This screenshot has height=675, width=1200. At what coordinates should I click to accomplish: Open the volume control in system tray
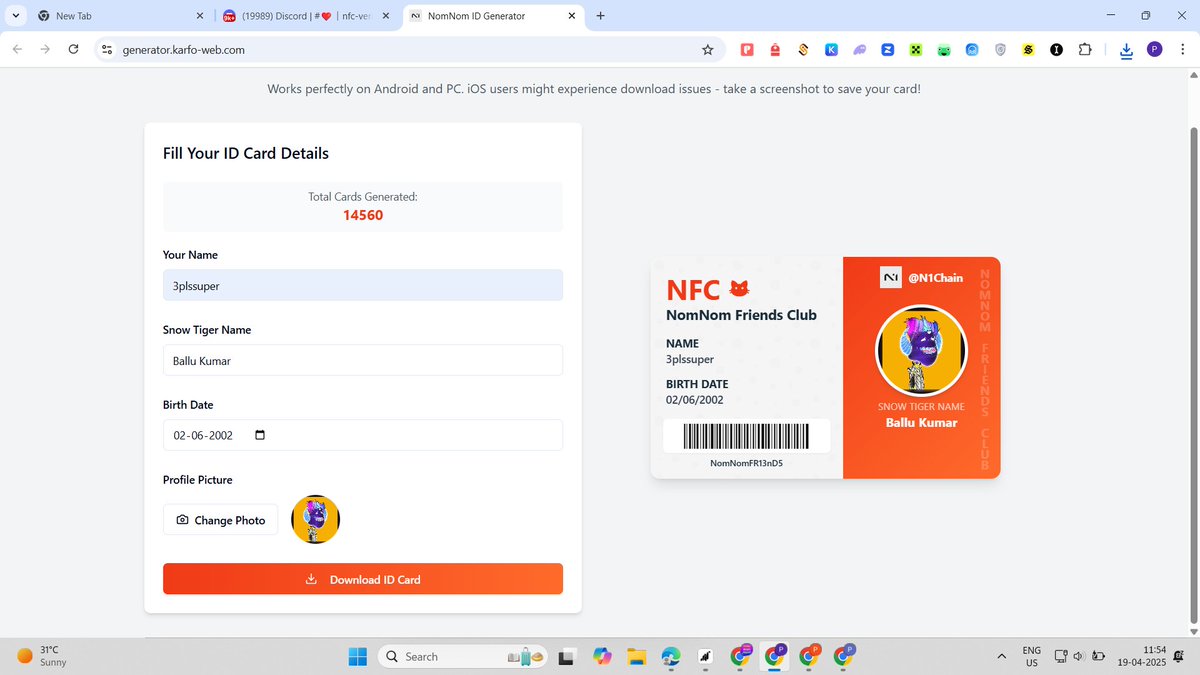[1078, 657]
